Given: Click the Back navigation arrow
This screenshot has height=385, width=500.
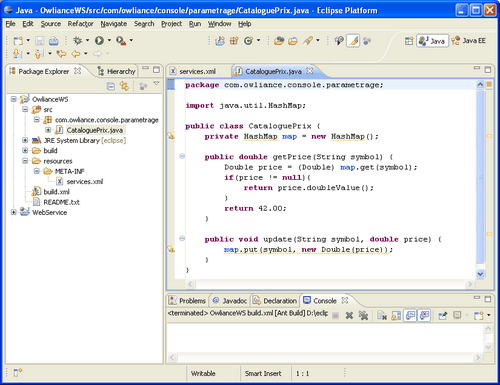Looking at the screenshot, I should tap(76, 53).
